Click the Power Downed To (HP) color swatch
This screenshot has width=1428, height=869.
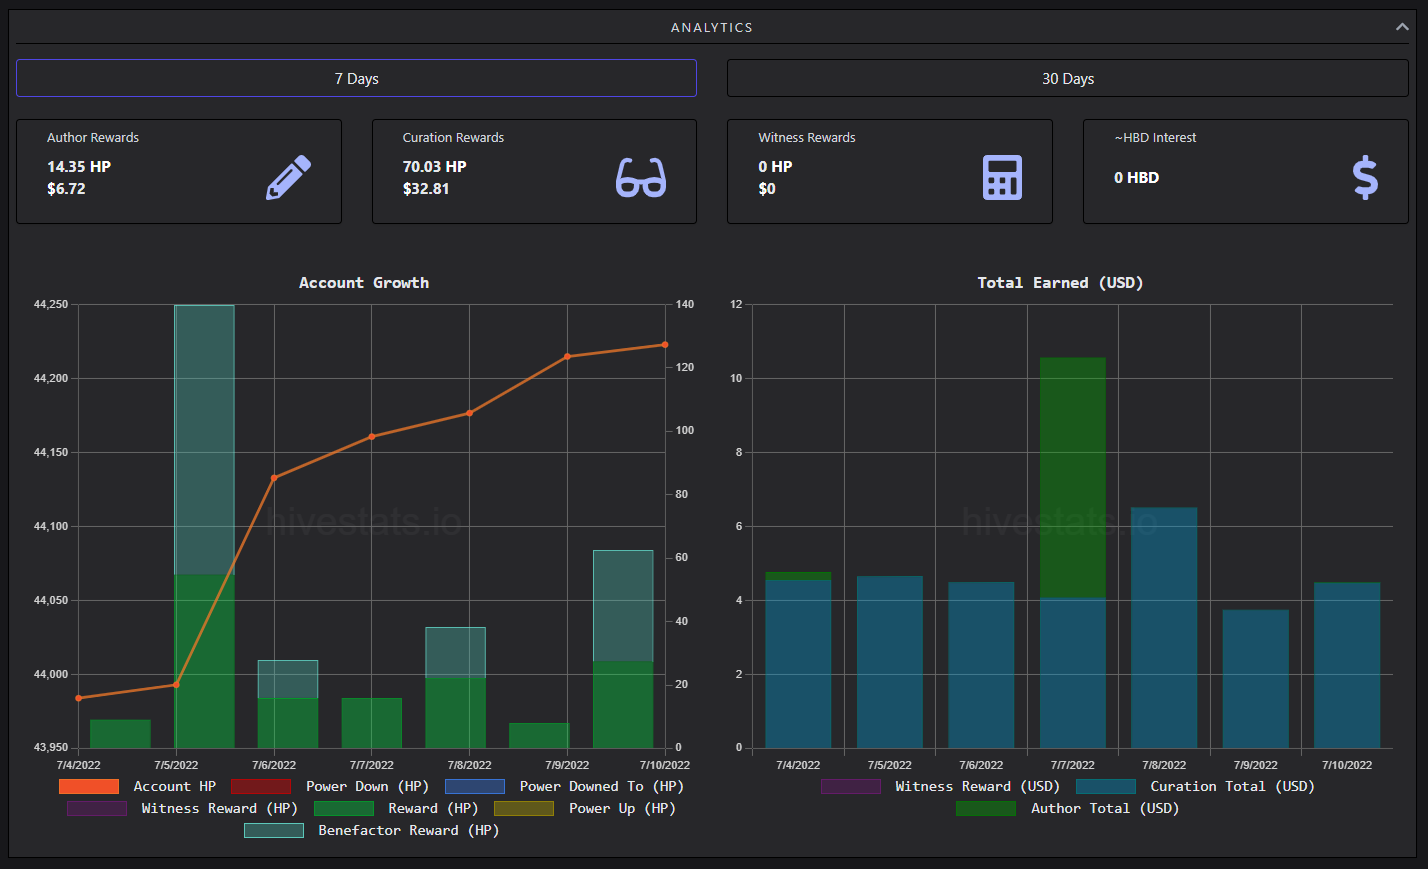coord(475,787)
